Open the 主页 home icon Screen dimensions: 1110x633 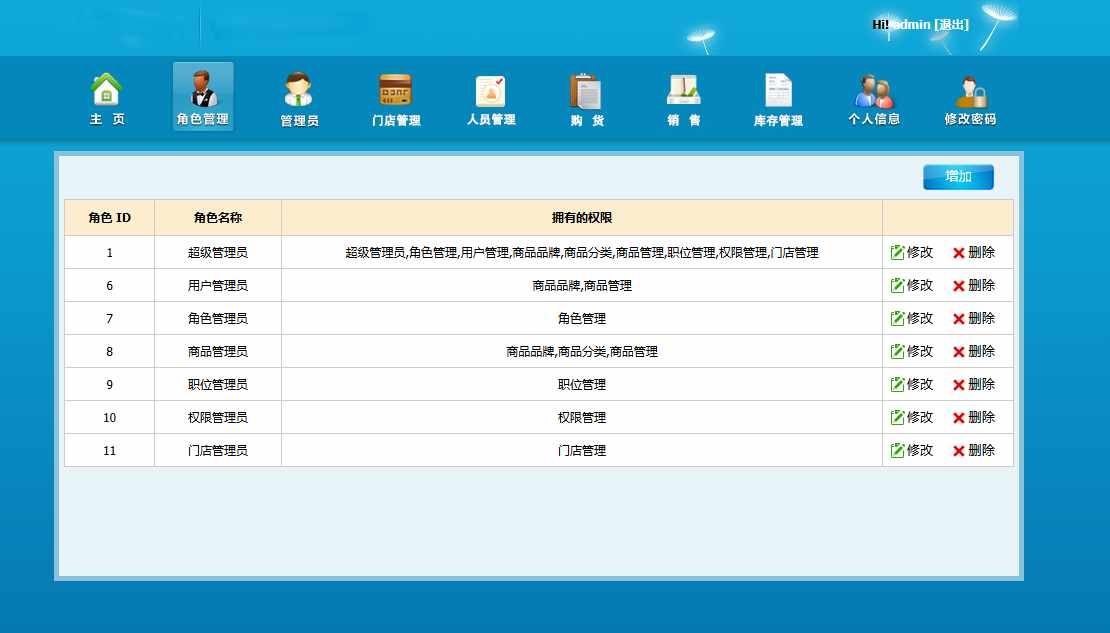click(x=107, y=97)
